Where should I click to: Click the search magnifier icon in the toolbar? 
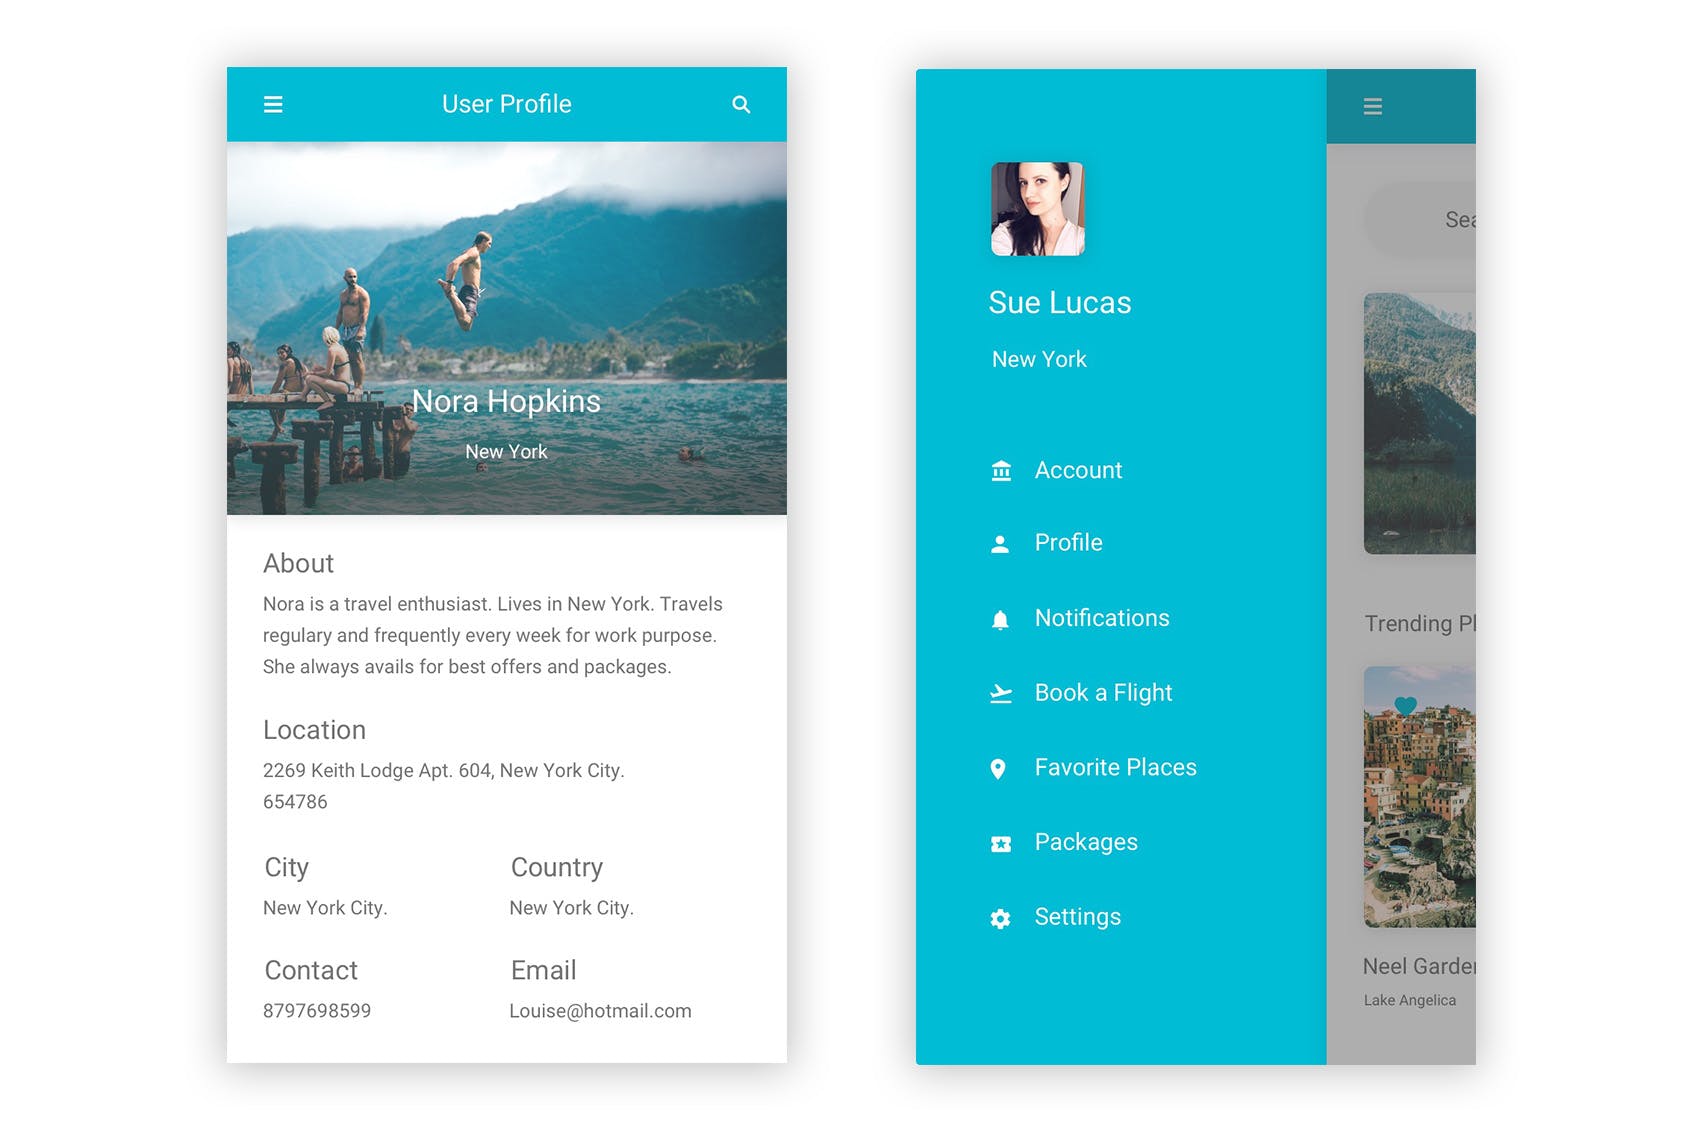(x=741, y=103)
